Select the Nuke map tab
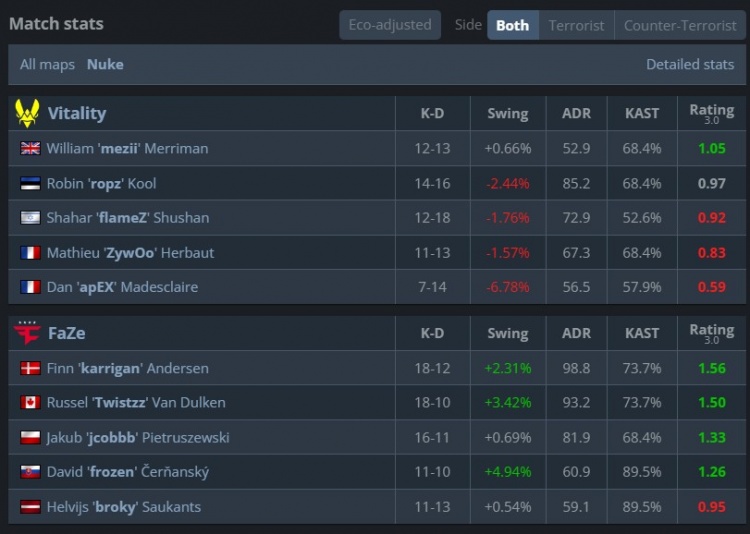This screenshot has height=534, width=750. 105,64
